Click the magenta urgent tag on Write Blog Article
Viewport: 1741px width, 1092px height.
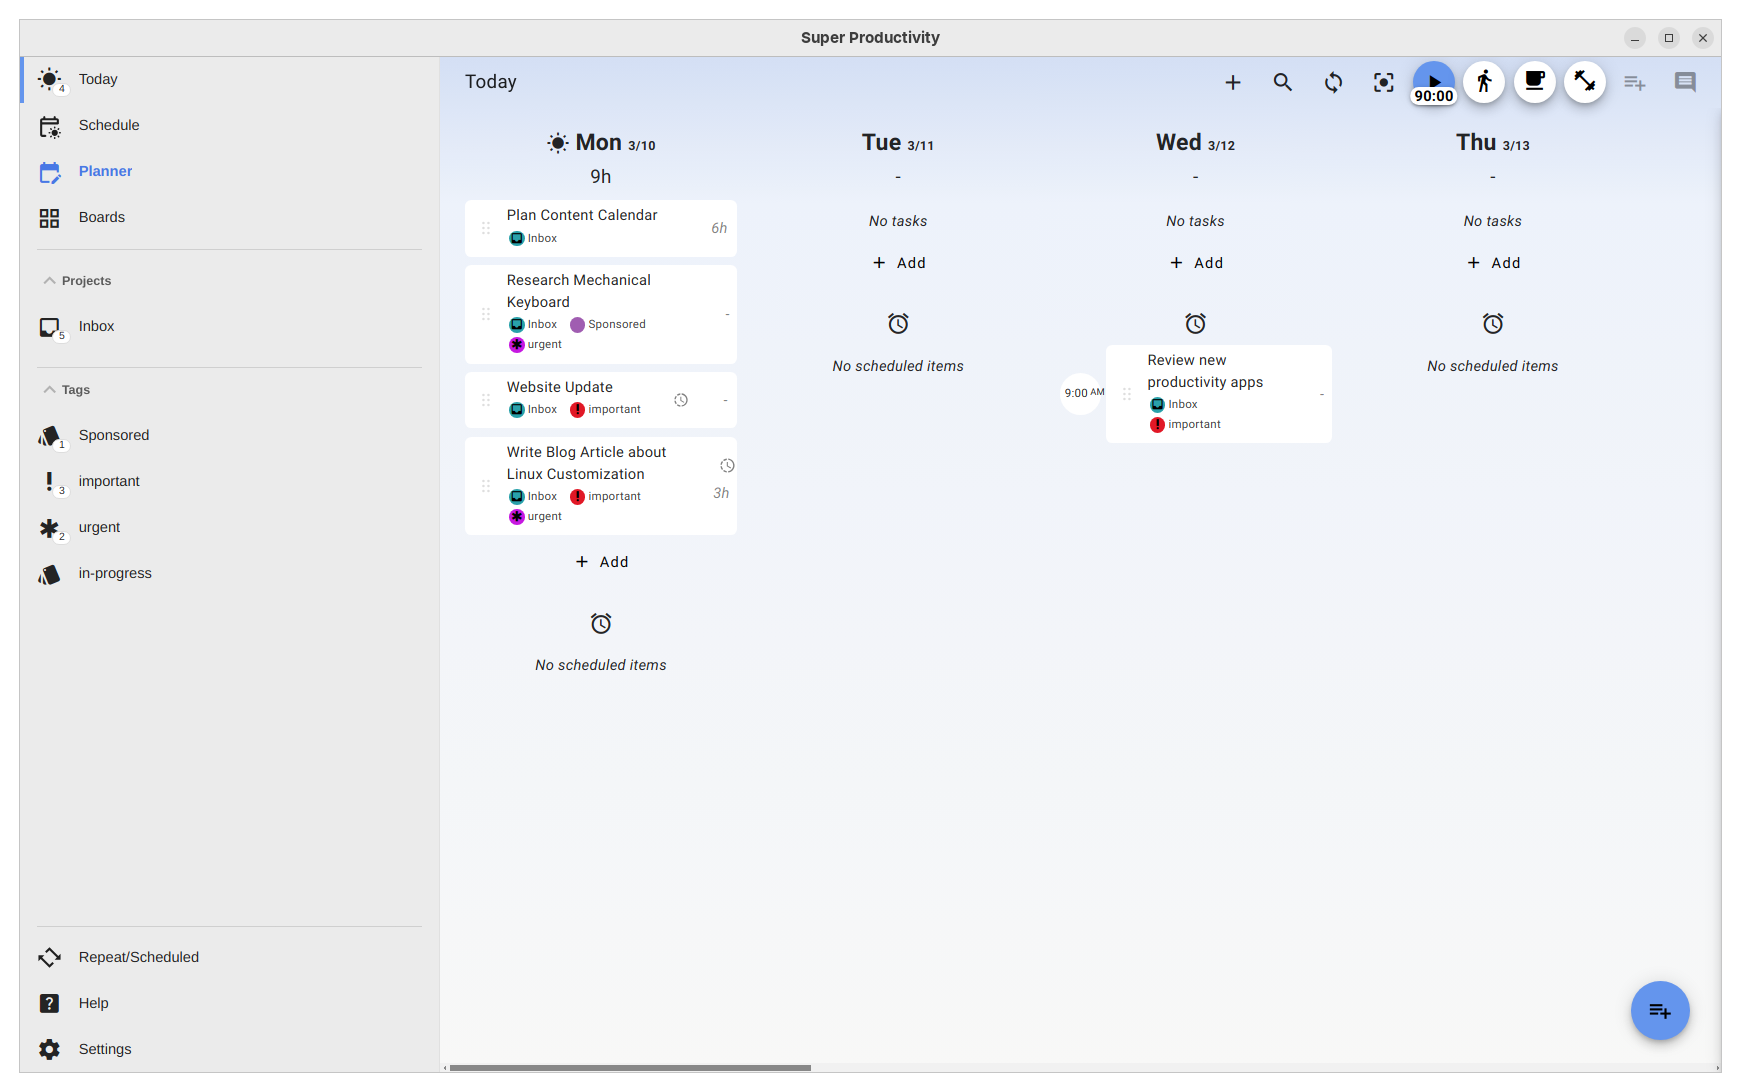point(535,517)
